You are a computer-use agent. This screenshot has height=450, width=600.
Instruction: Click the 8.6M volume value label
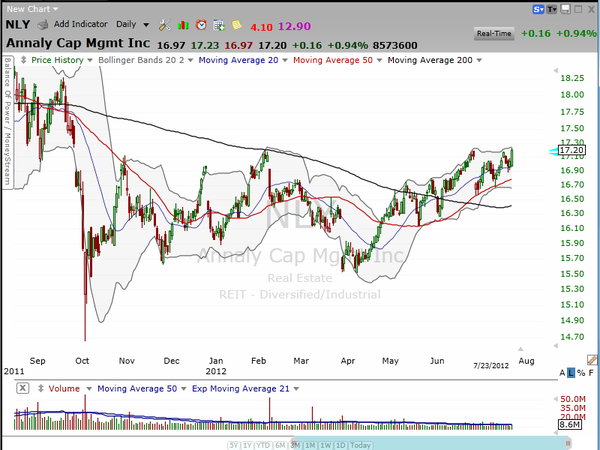point(569,425)
